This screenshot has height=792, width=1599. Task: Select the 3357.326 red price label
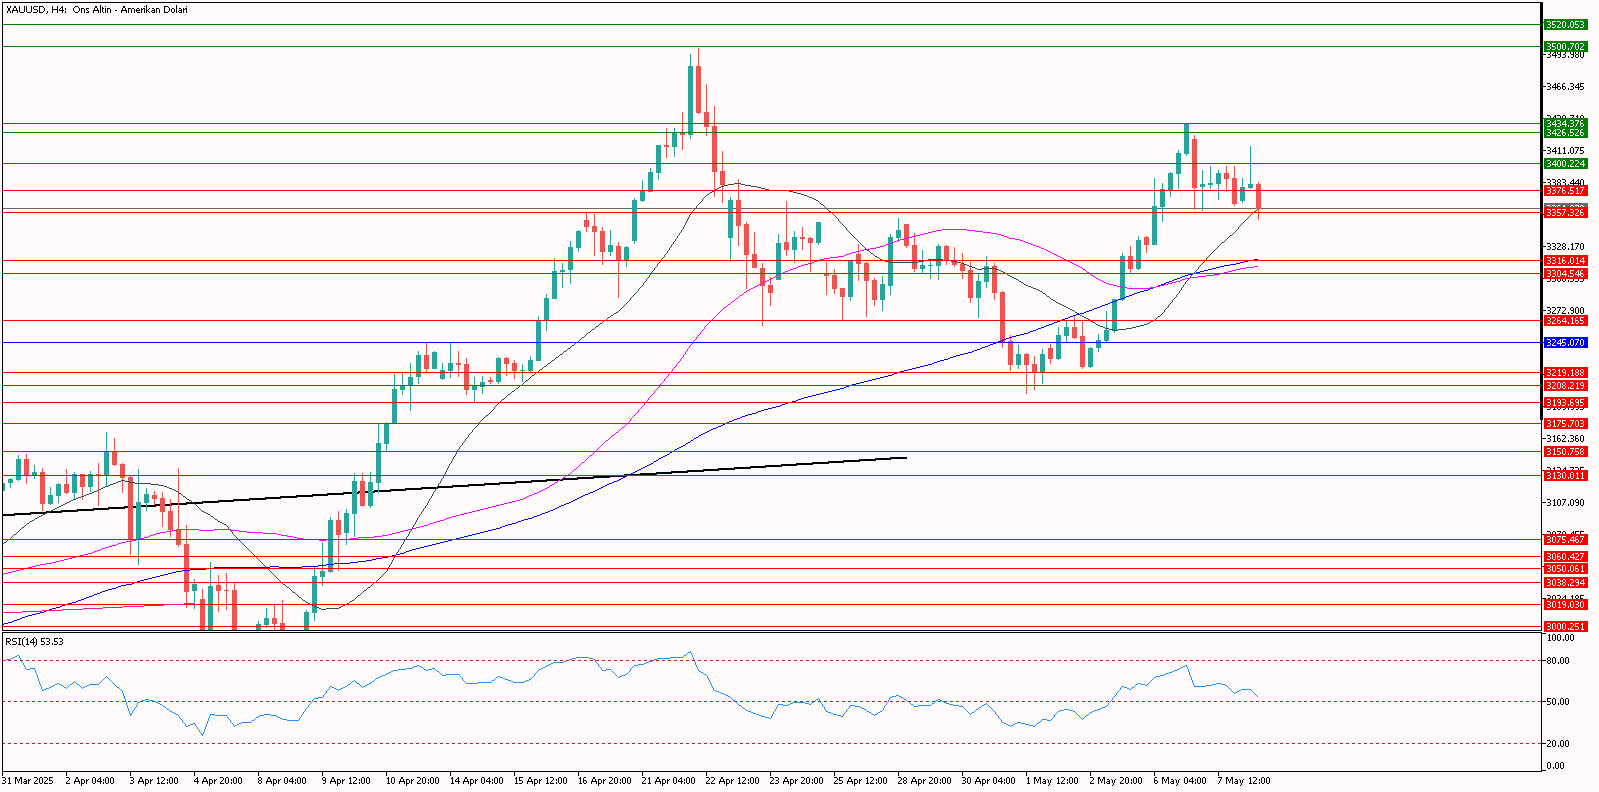point(1565,212)
